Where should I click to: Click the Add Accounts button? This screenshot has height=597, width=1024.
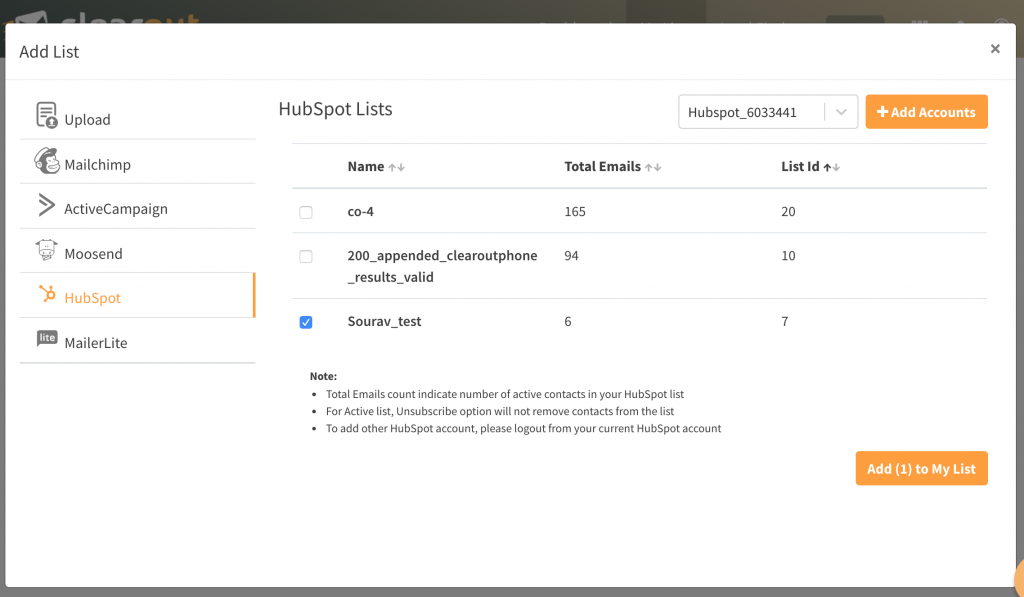tap(926, 112)
